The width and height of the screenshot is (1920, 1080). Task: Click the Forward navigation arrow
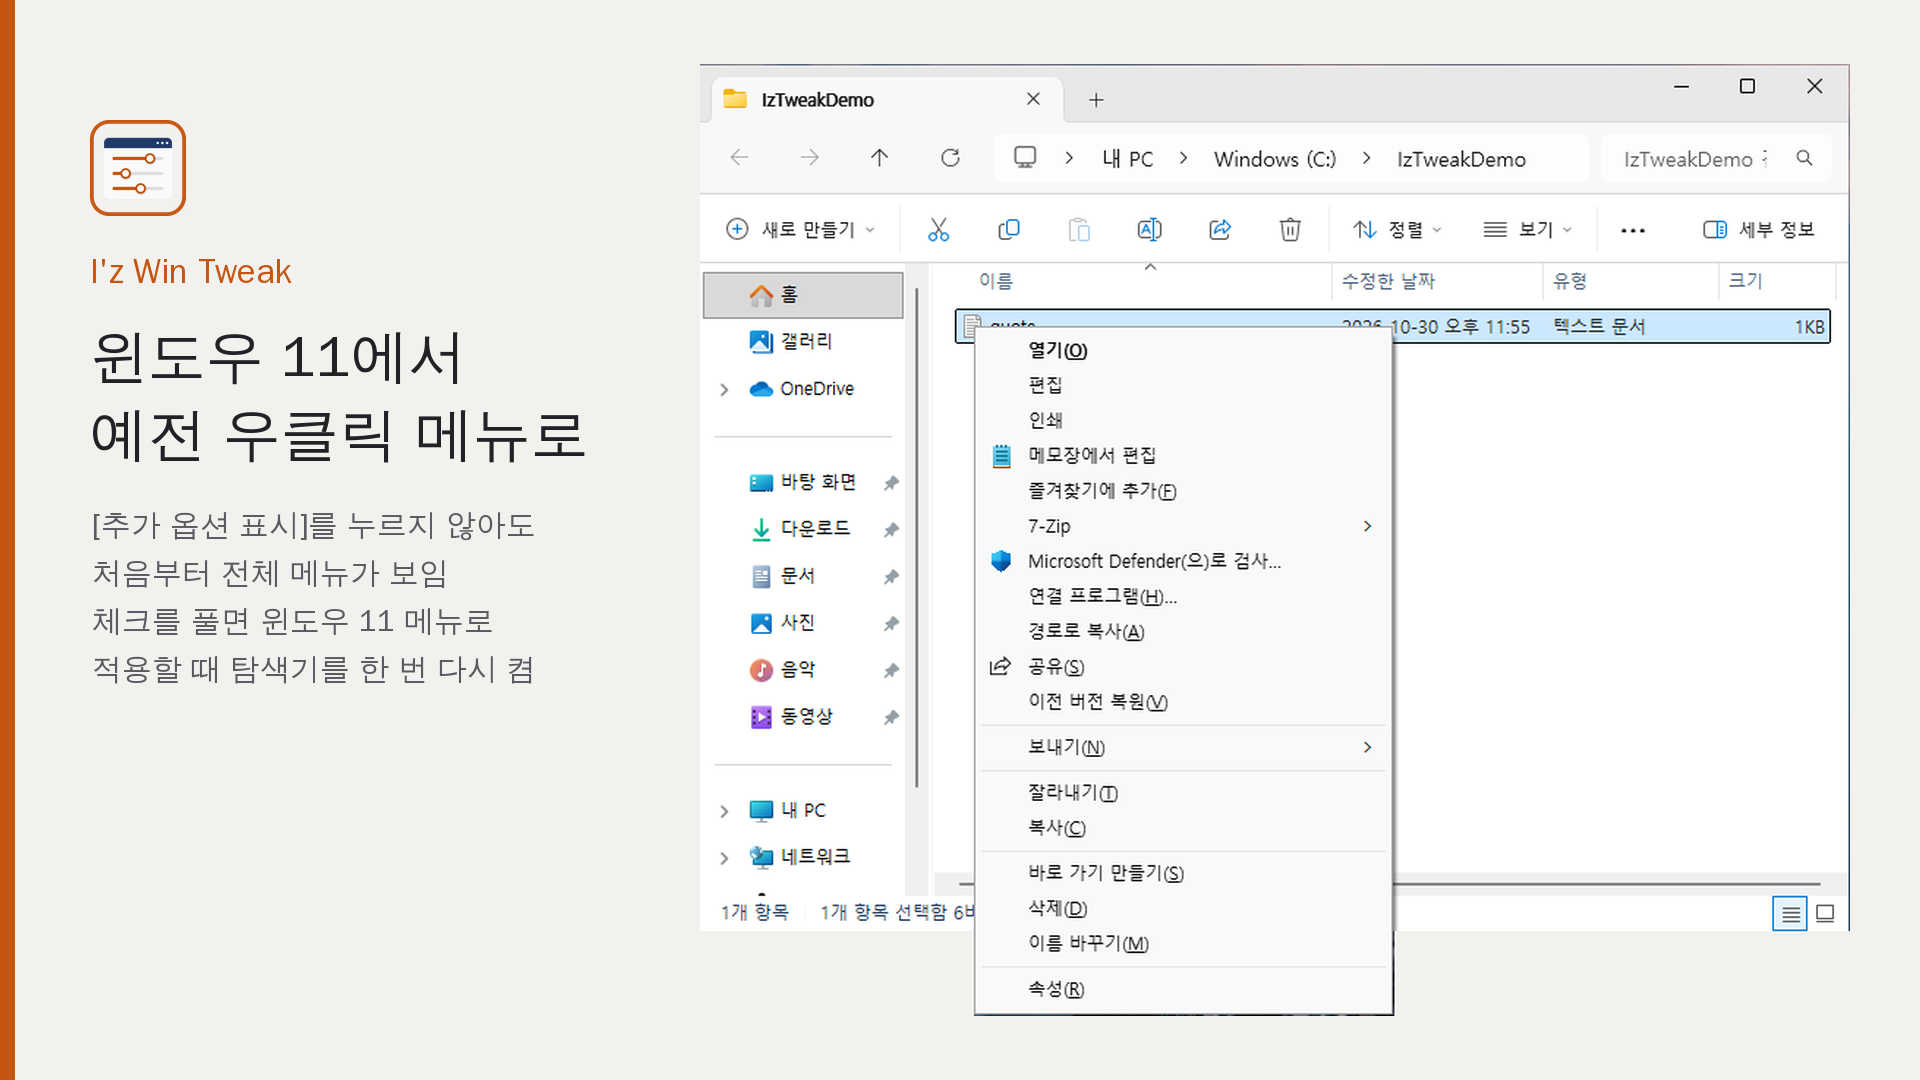click(x=810, y=158)
